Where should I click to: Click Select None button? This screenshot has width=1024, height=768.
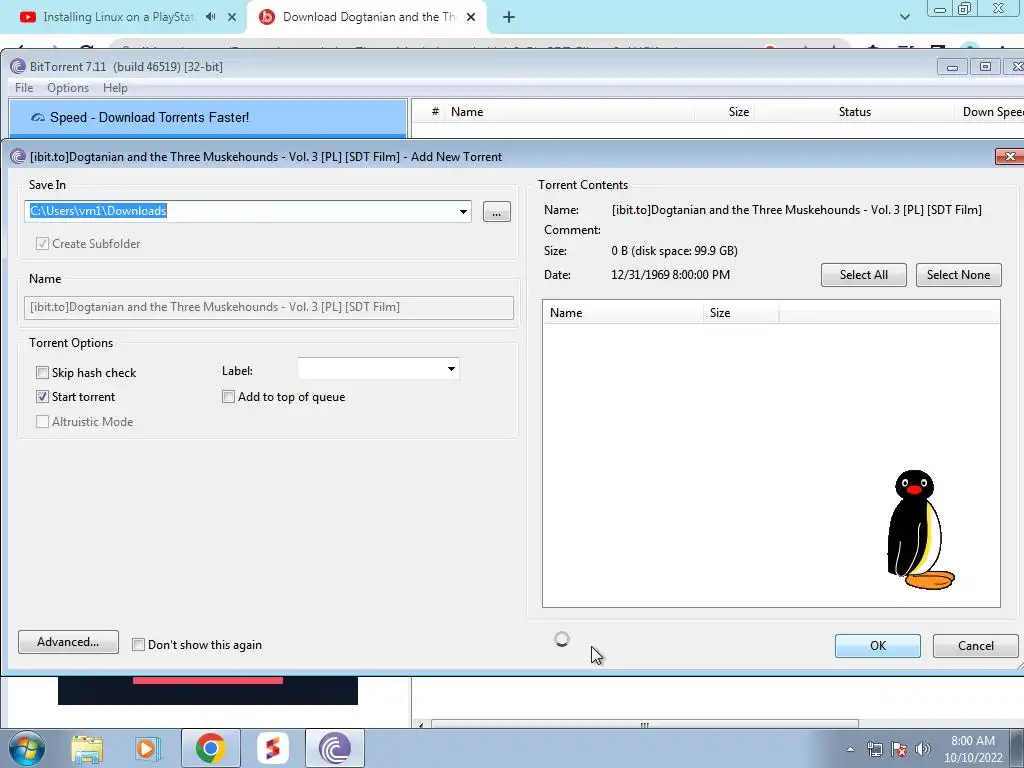point(958,275)
